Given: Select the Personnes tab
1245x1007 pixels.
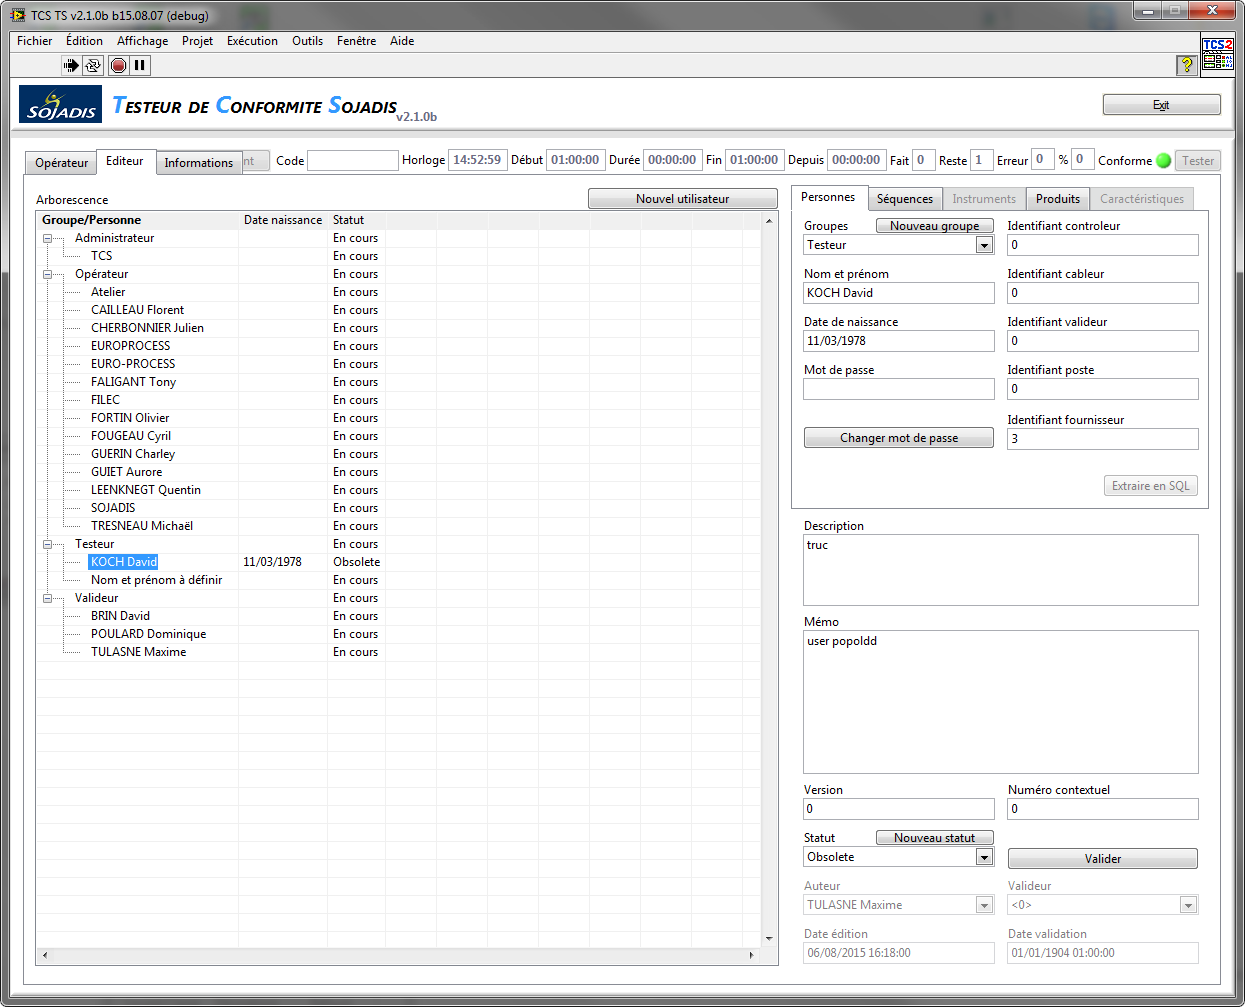Looking at the screenshot, I should tap(828, 197).
